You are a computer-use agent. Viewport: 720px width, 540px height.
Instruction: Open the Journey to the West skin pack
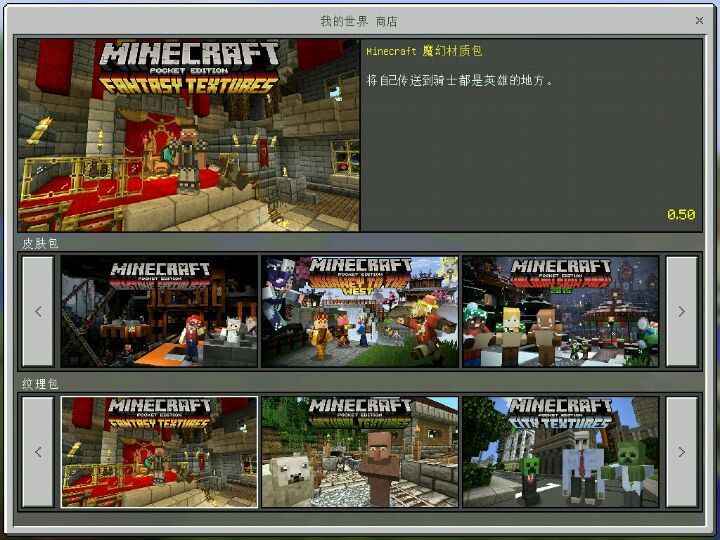coord(360,311)
